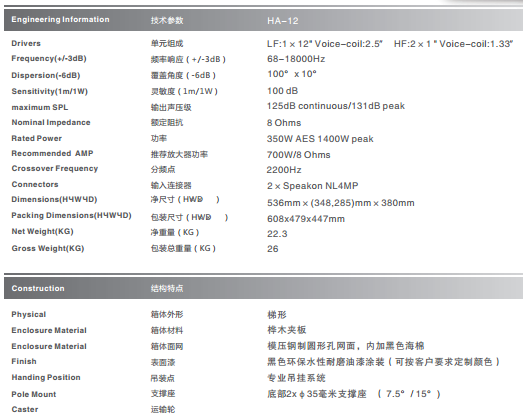Screen dimensions: 523x416
Task: Select the Dispersion(-6dB) label
Action: 46,75
